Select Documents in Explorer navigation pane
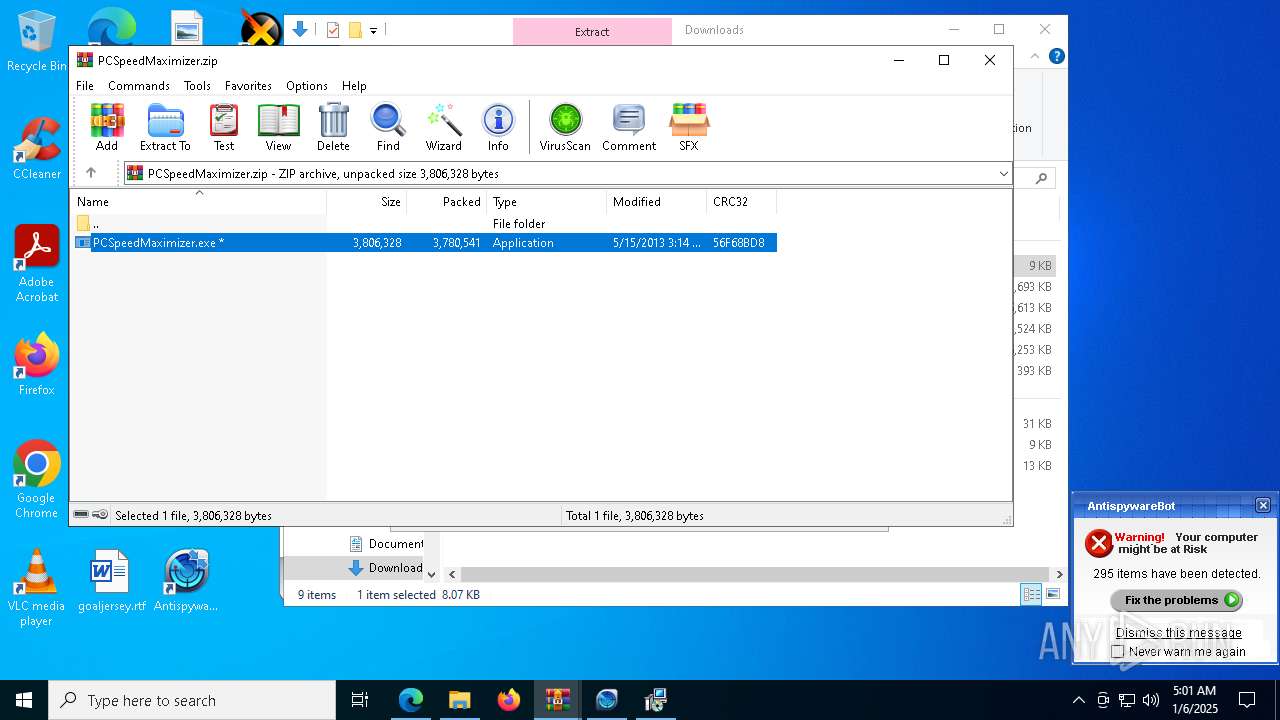Image resolution: width=1280 pixels, height=720 pixels. (385, 544)
